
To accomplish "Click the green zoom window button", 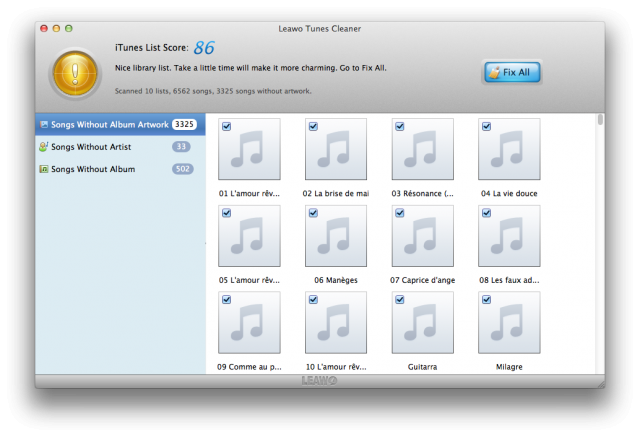I will (69, 28).
